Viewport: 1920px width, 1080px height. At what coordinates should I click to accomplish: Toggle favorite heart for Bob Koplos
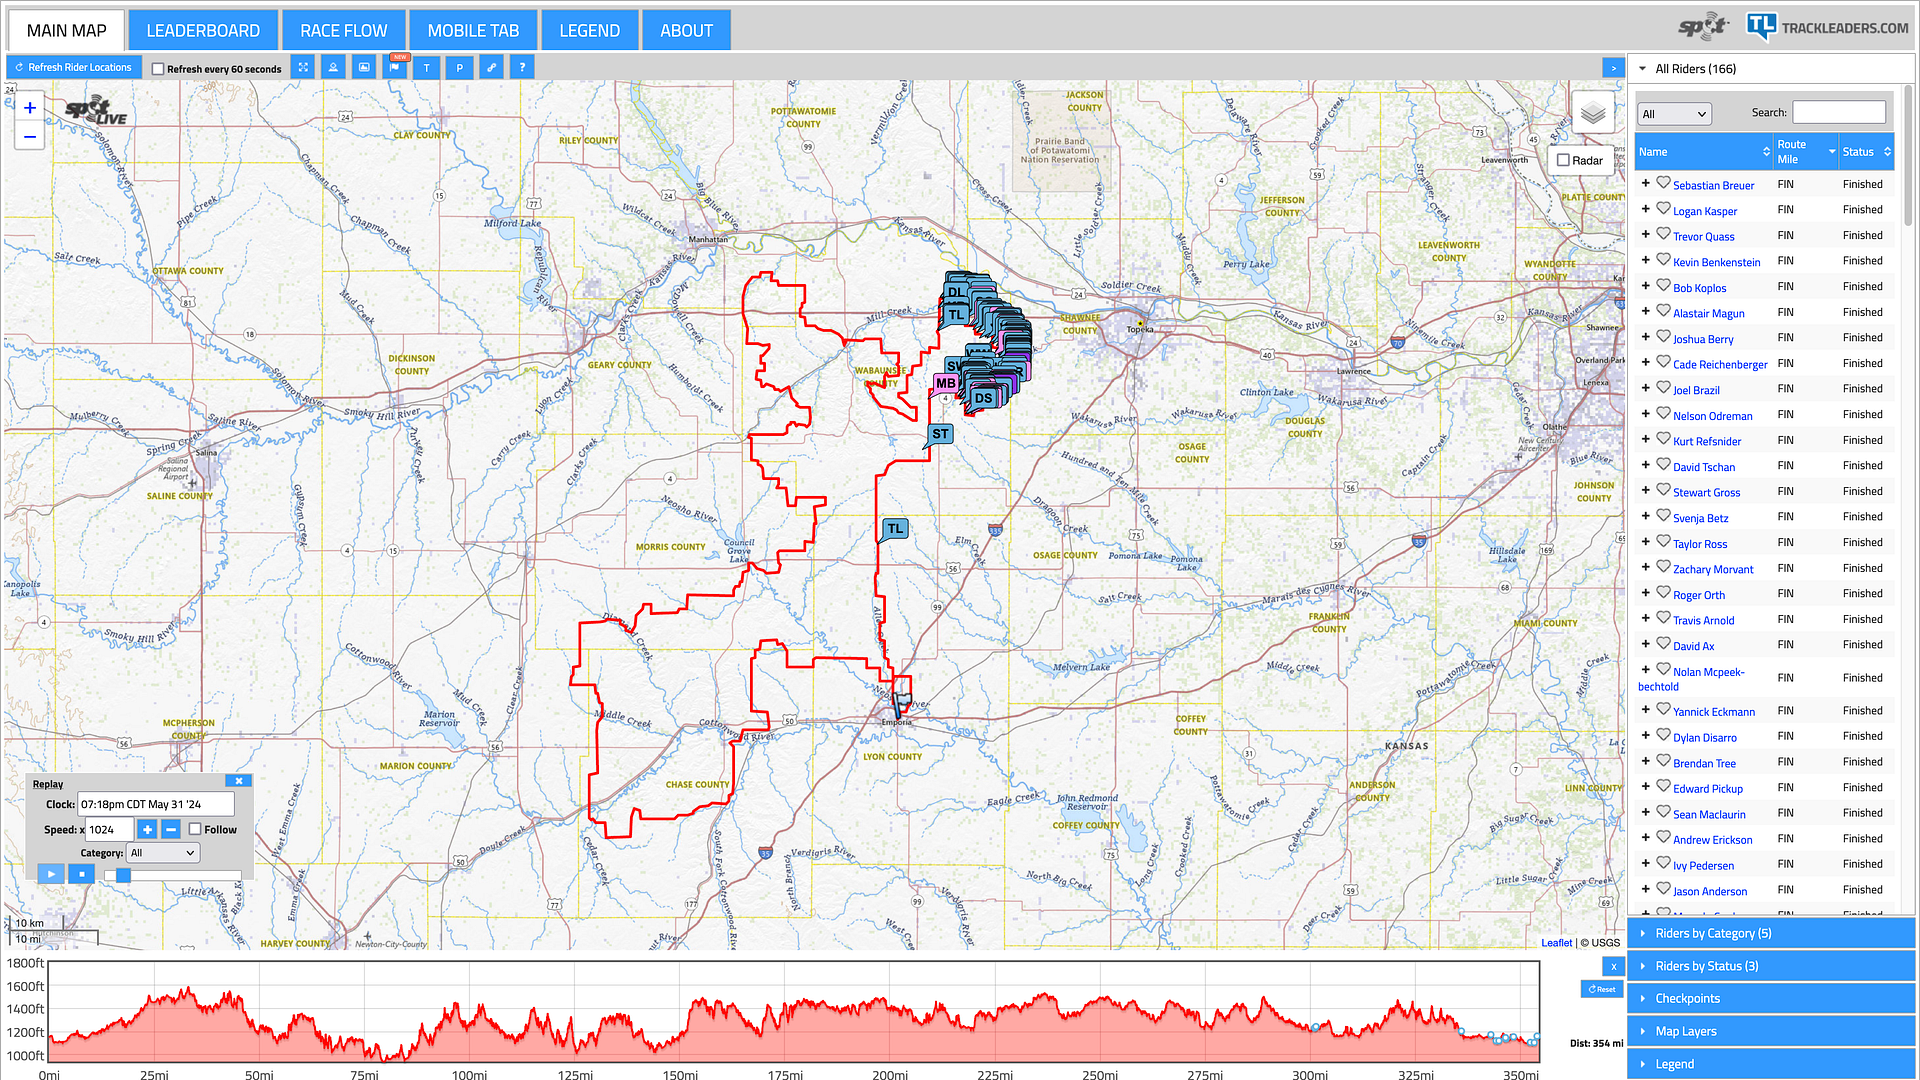pos(1663,286)
